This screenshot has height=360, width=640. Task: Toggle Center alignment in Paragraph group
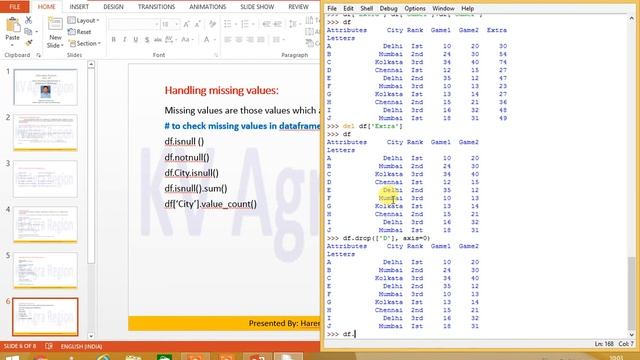(239, 40)
